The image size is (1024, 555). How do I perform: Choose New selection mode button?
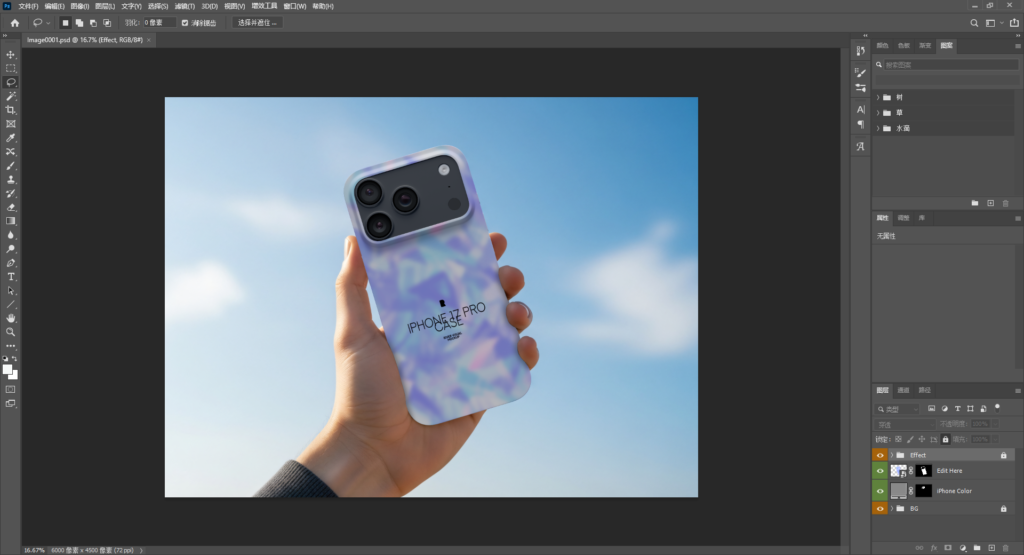click(65, 23)
